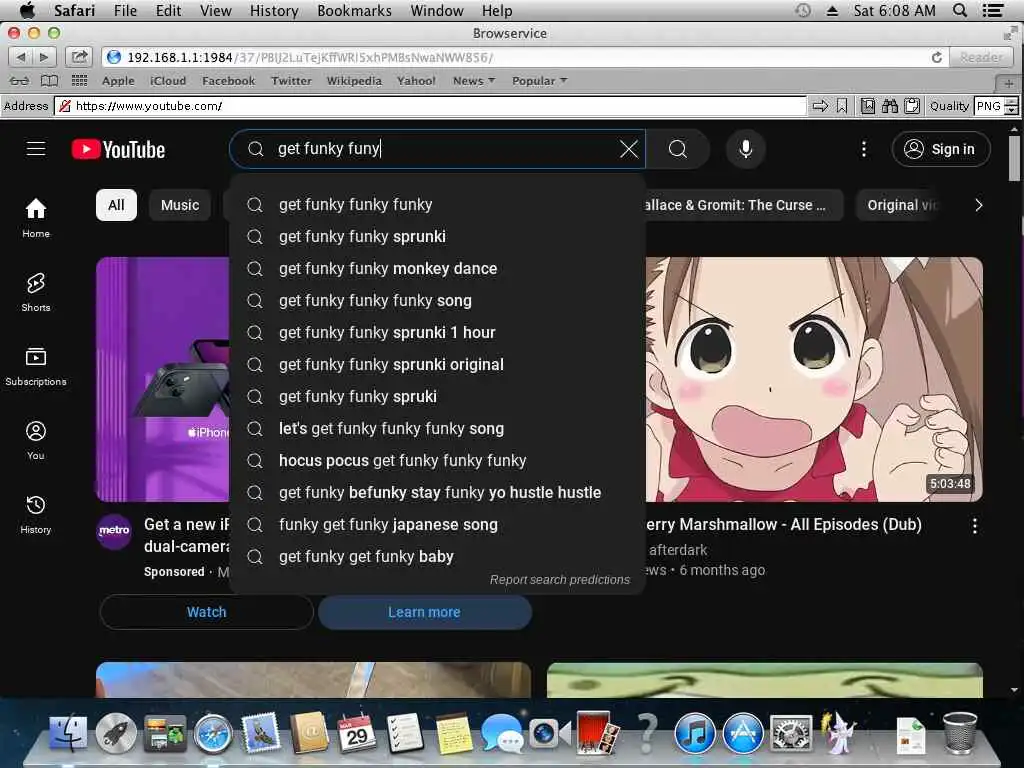Choose suggestion 'get funky funky funky'

point(437,204)
